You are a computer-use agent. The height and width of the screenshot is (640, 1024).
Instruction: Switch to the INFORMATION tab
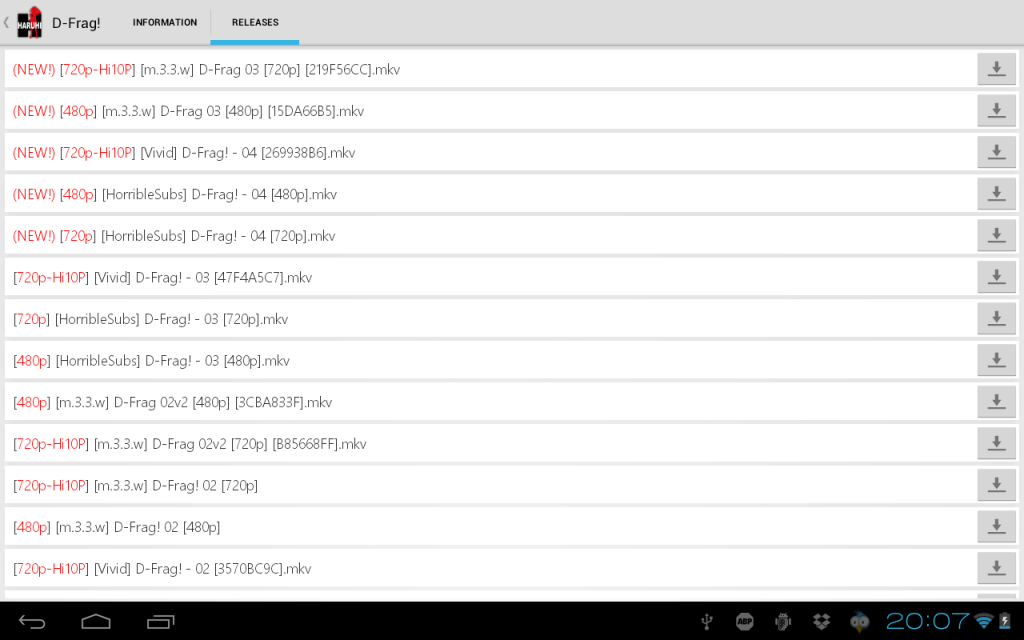coord(165,22)
